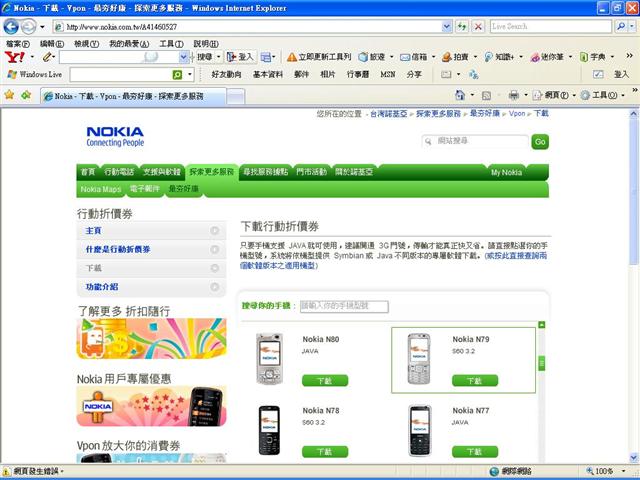Click the 工具 Tools gear icon
Image resolution: width=640 pixels, height=480 pixels.
pyautogui.click(x=585, y=96)
